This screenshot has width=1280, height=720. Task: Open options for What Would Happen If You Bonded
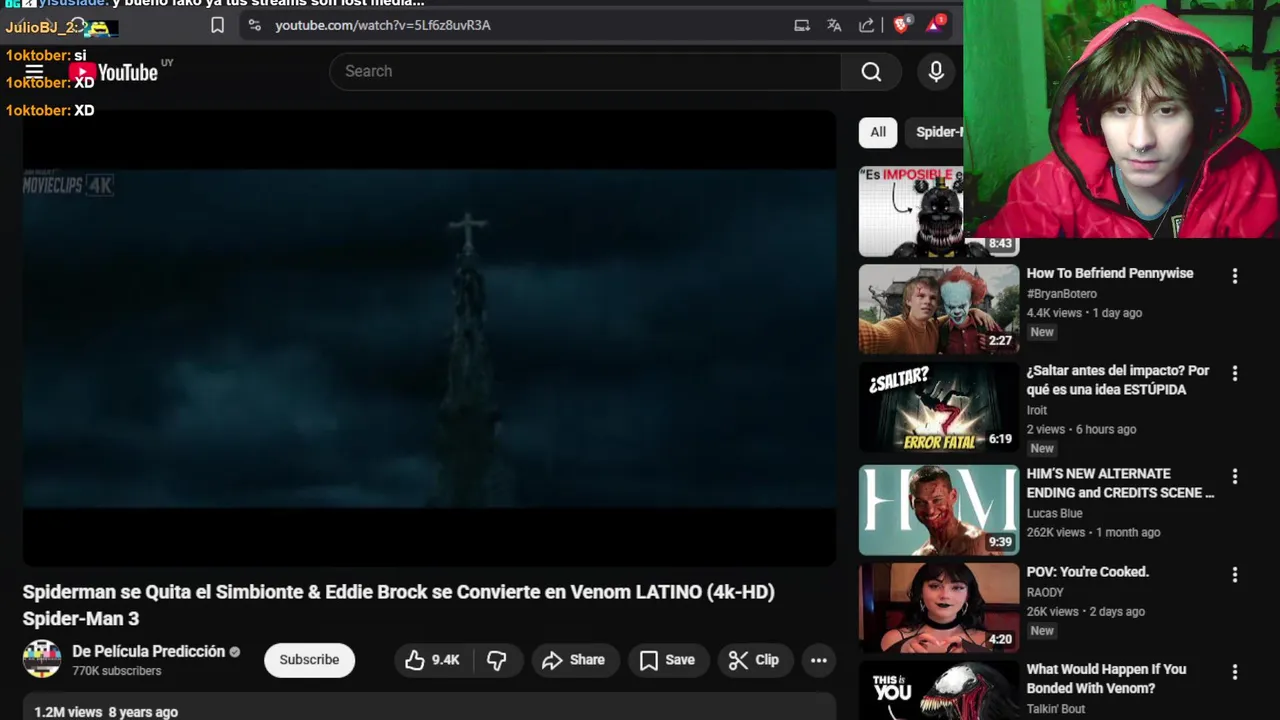click(1235, 672)
